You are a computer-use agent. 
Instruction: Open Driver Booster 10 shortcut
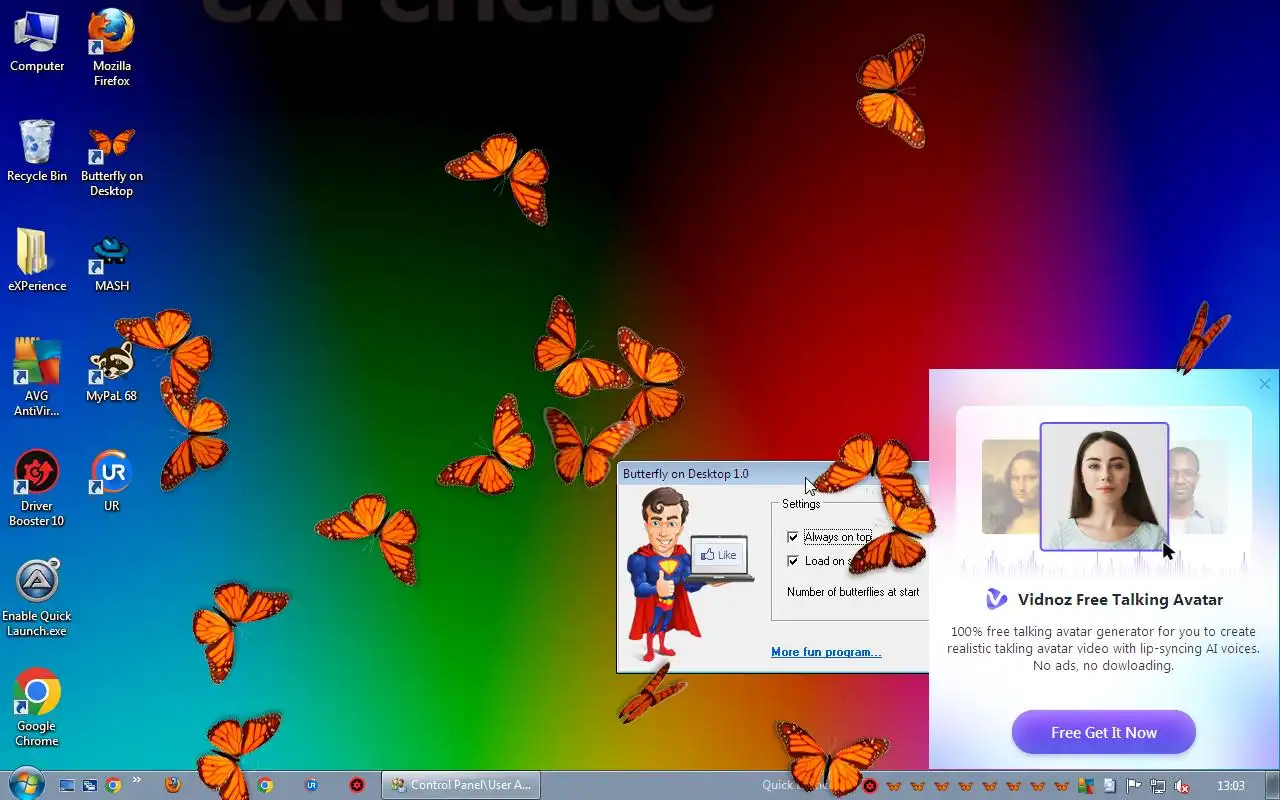(37, 488)
